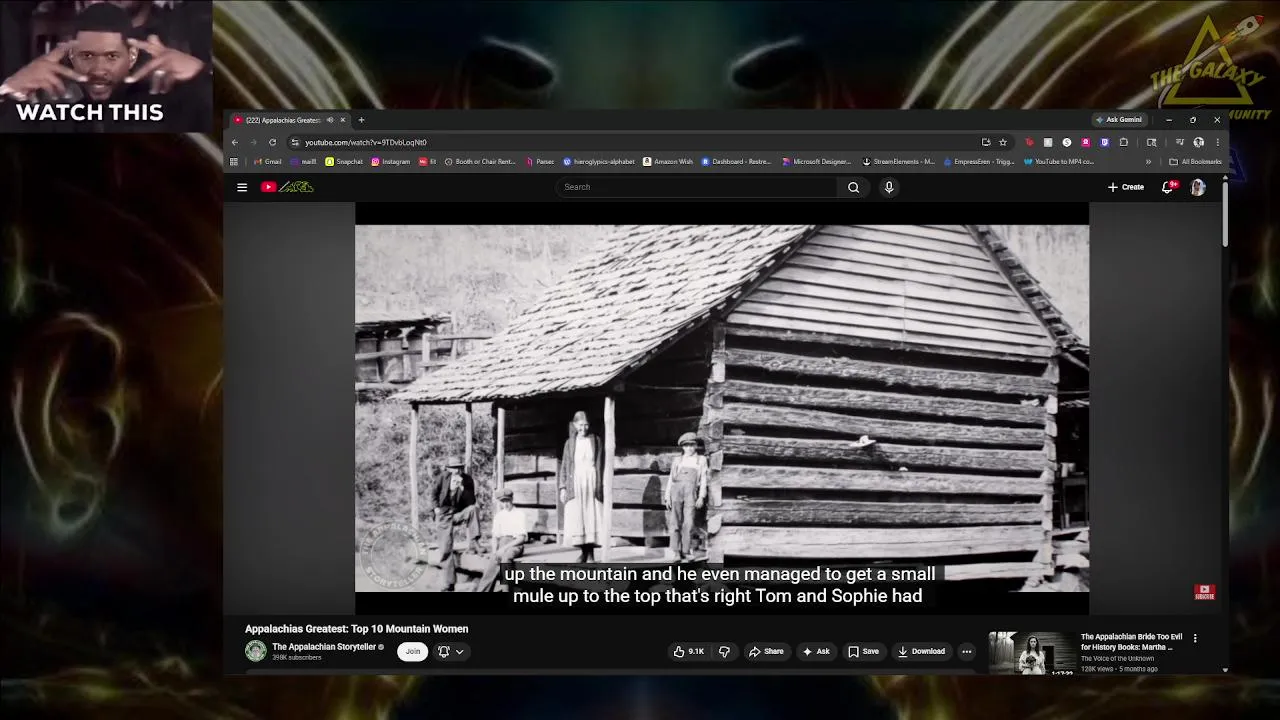Open the white circular S extension icon

click(1067, 142)
